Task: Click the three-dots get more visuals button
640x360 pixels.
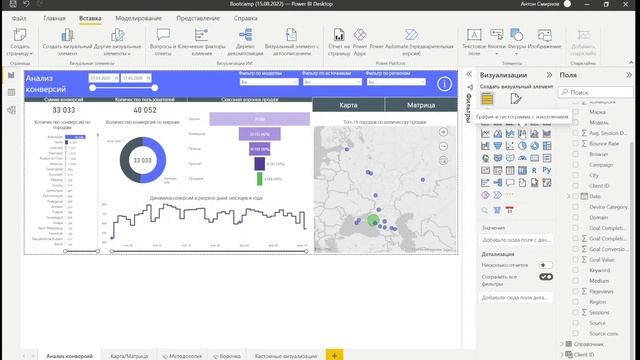Action: coord(510,195)
